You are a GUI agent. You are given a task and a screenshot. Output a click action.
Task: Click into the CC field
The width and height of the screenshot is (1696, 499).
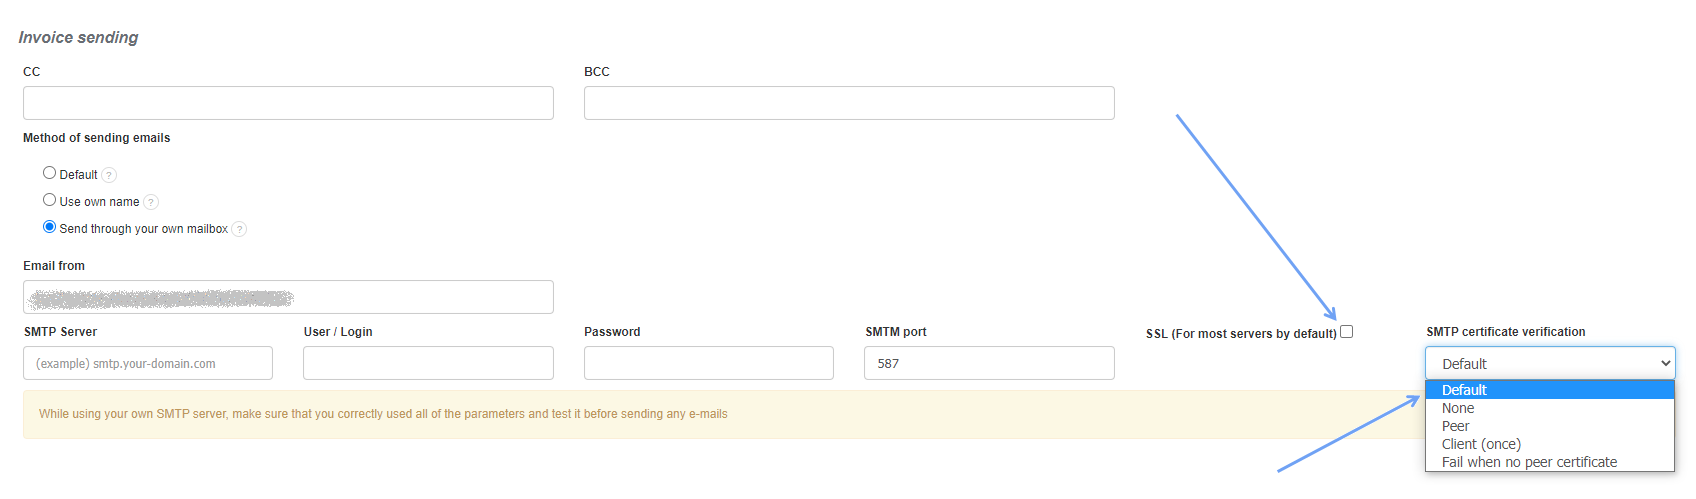click(288, 103)
